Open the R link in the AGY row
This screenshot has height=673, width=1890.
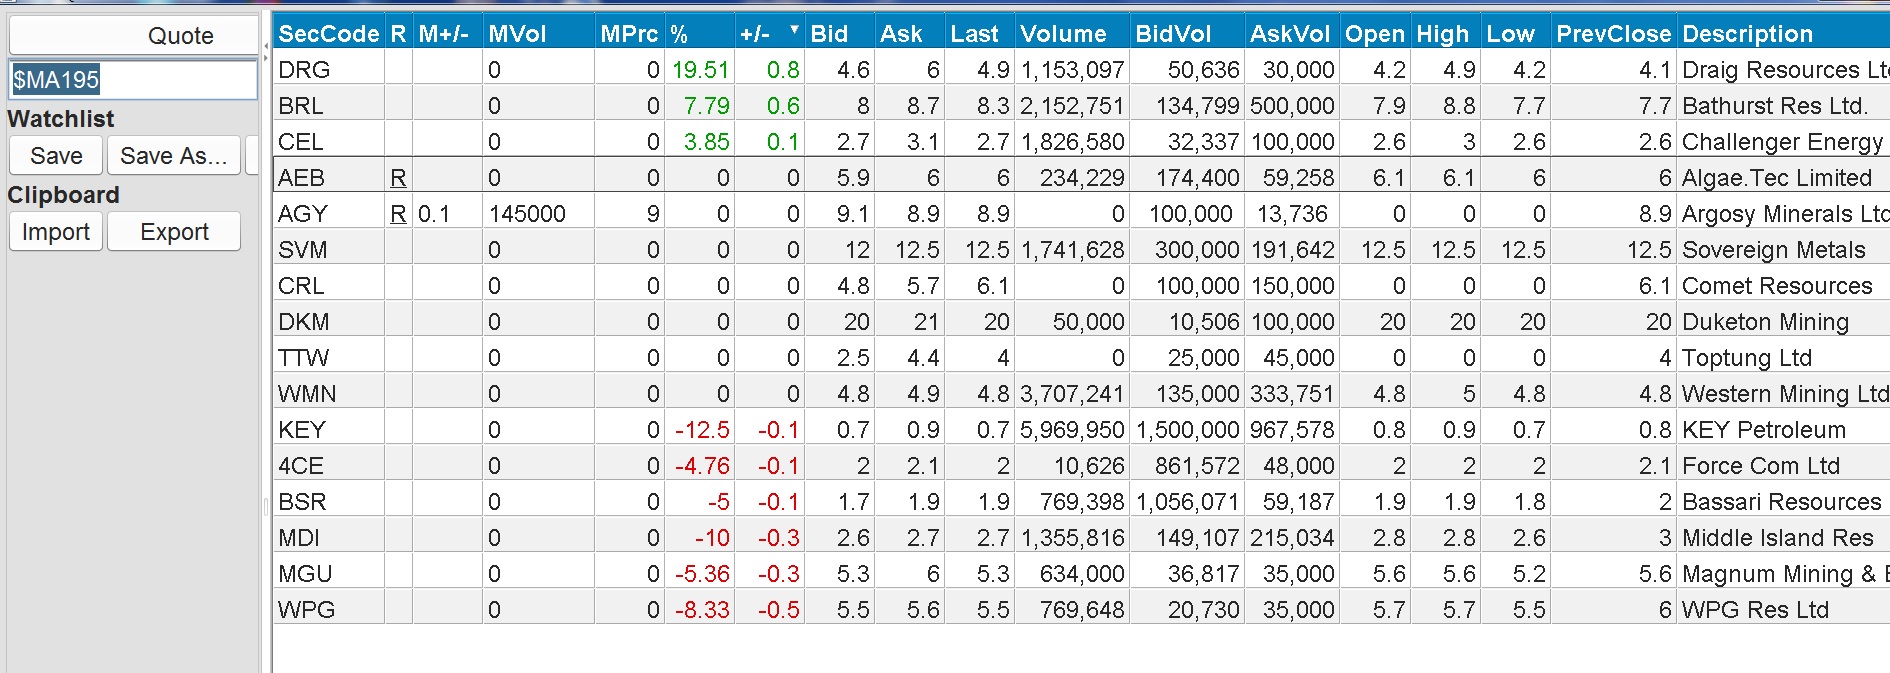click(x=398, y=214)
